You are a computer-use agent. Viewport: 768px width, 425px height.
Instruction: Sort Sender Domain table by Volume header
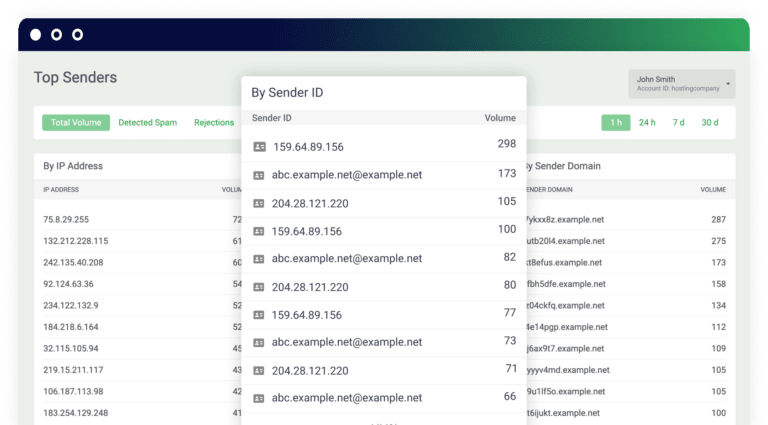[712, 188]
